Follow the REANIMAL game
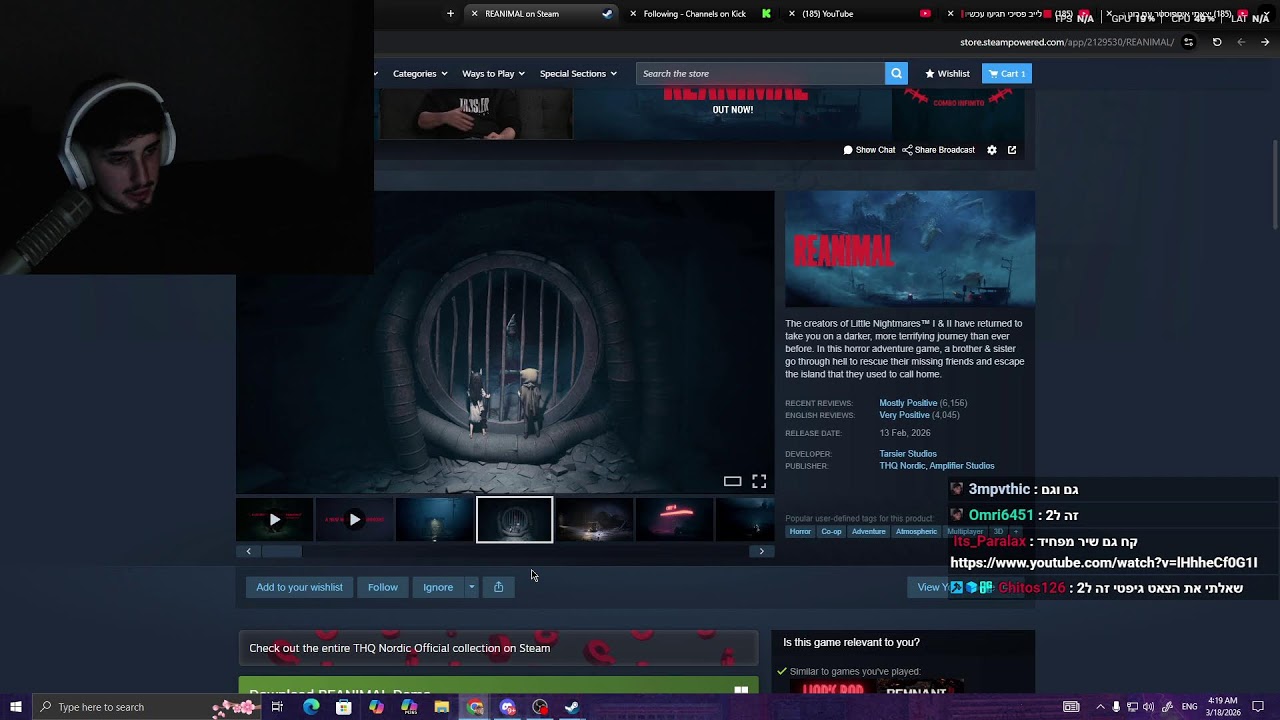This screenshot has height=720, width=1280. 383,587
